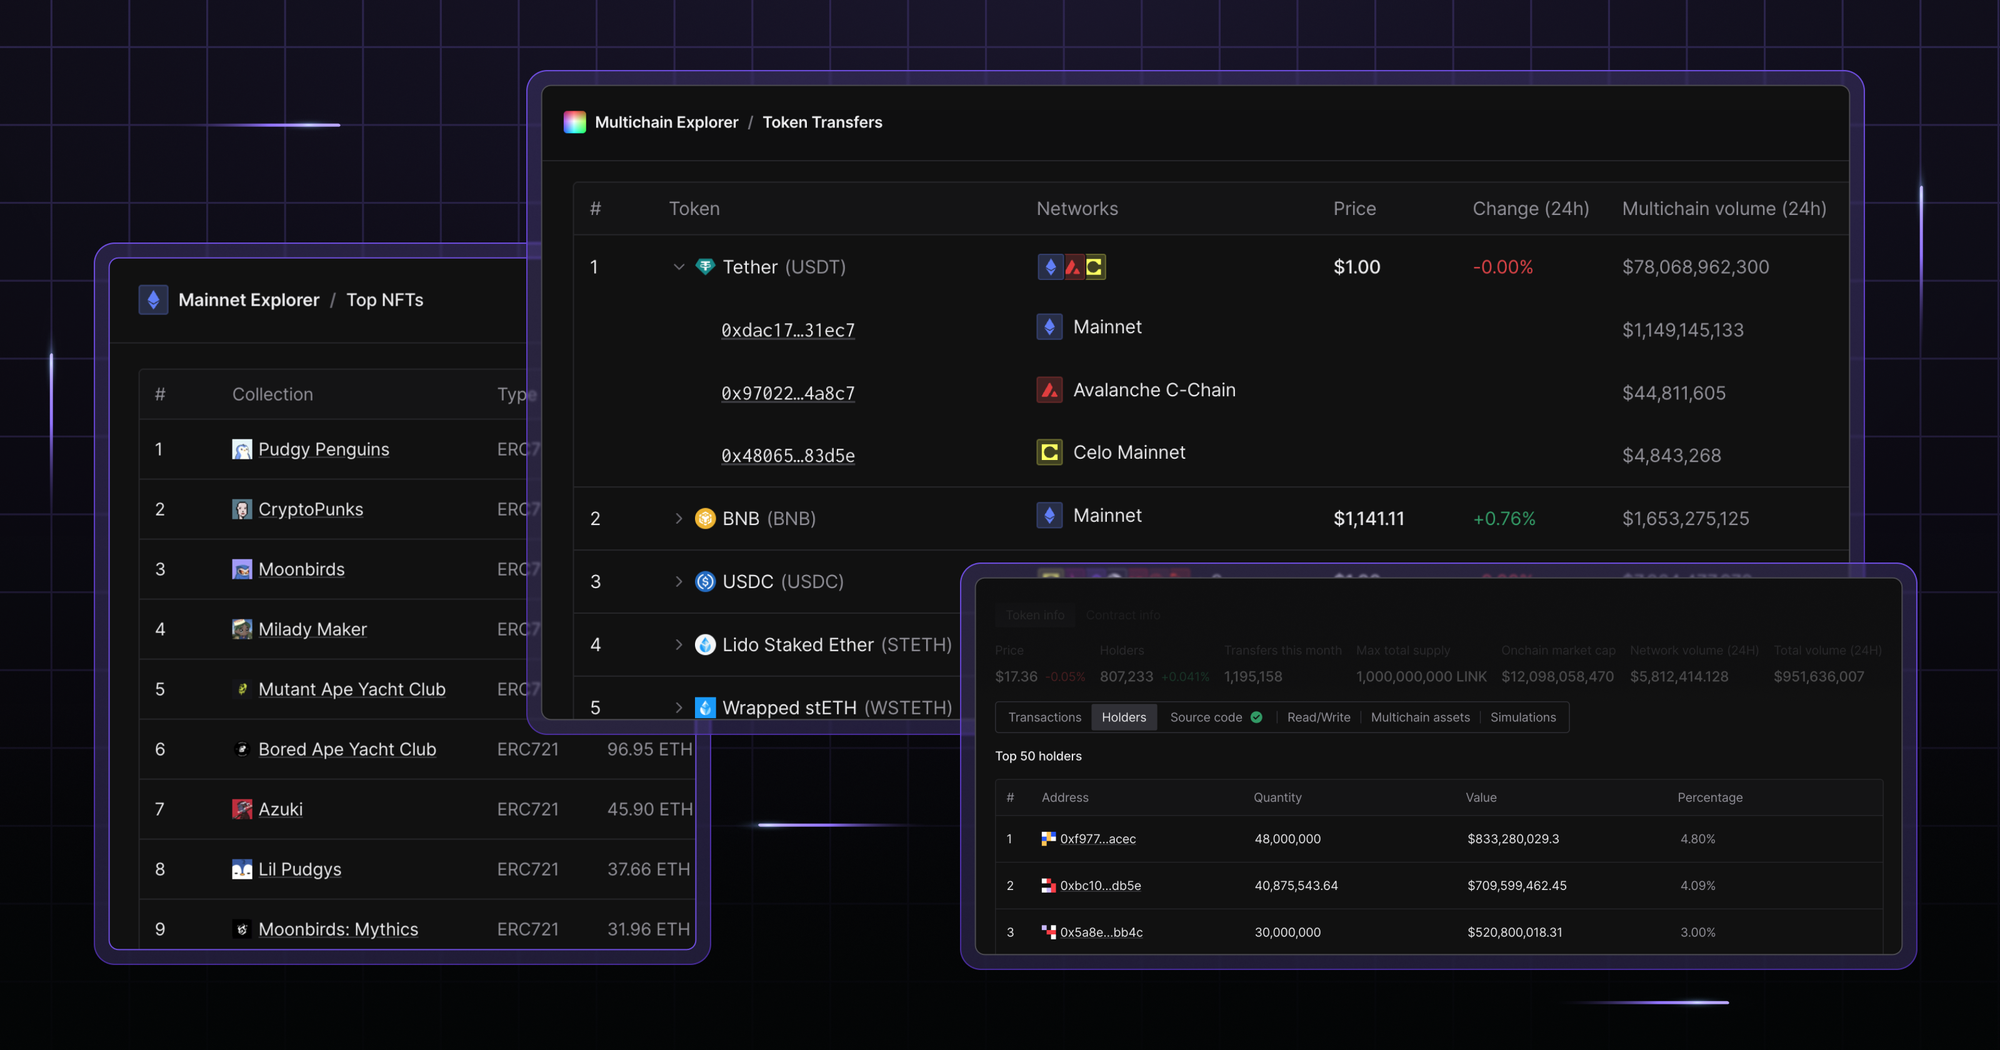Expand the BNB token details
2000x1050 pixels.
(x=679, y=518)
